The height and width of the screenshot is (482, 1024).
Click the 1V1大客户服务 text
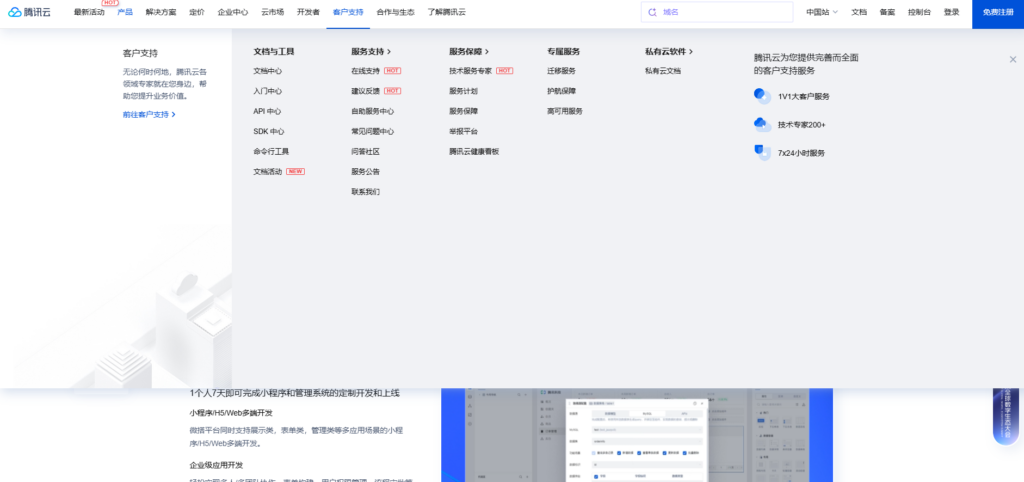[x=804, y=96]
